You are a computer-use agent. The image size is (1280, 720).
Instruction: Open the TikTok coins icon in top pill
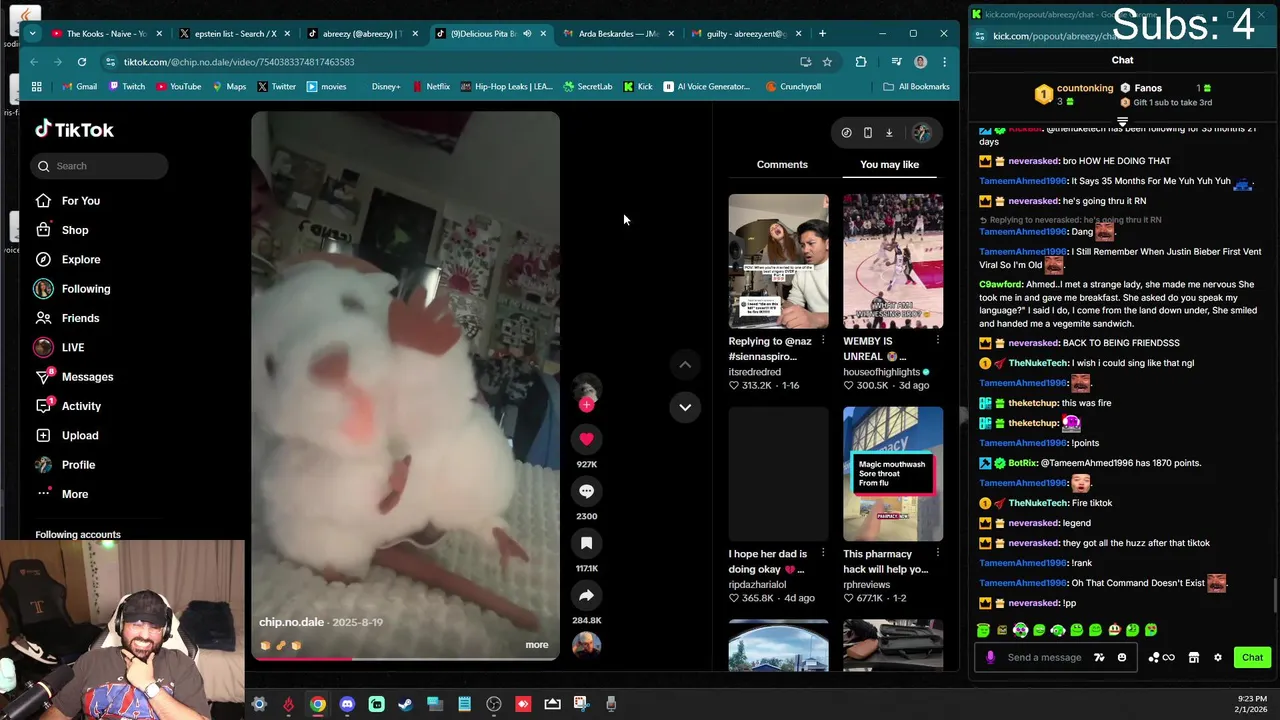click(846, 133)
